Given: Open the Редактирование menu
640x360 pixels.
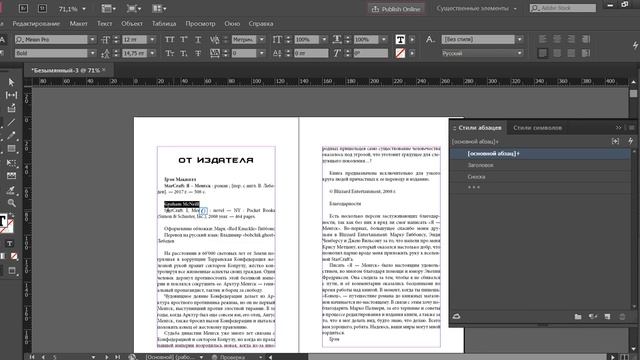Looking at the screenshot, I should click(x=36, y=24).
